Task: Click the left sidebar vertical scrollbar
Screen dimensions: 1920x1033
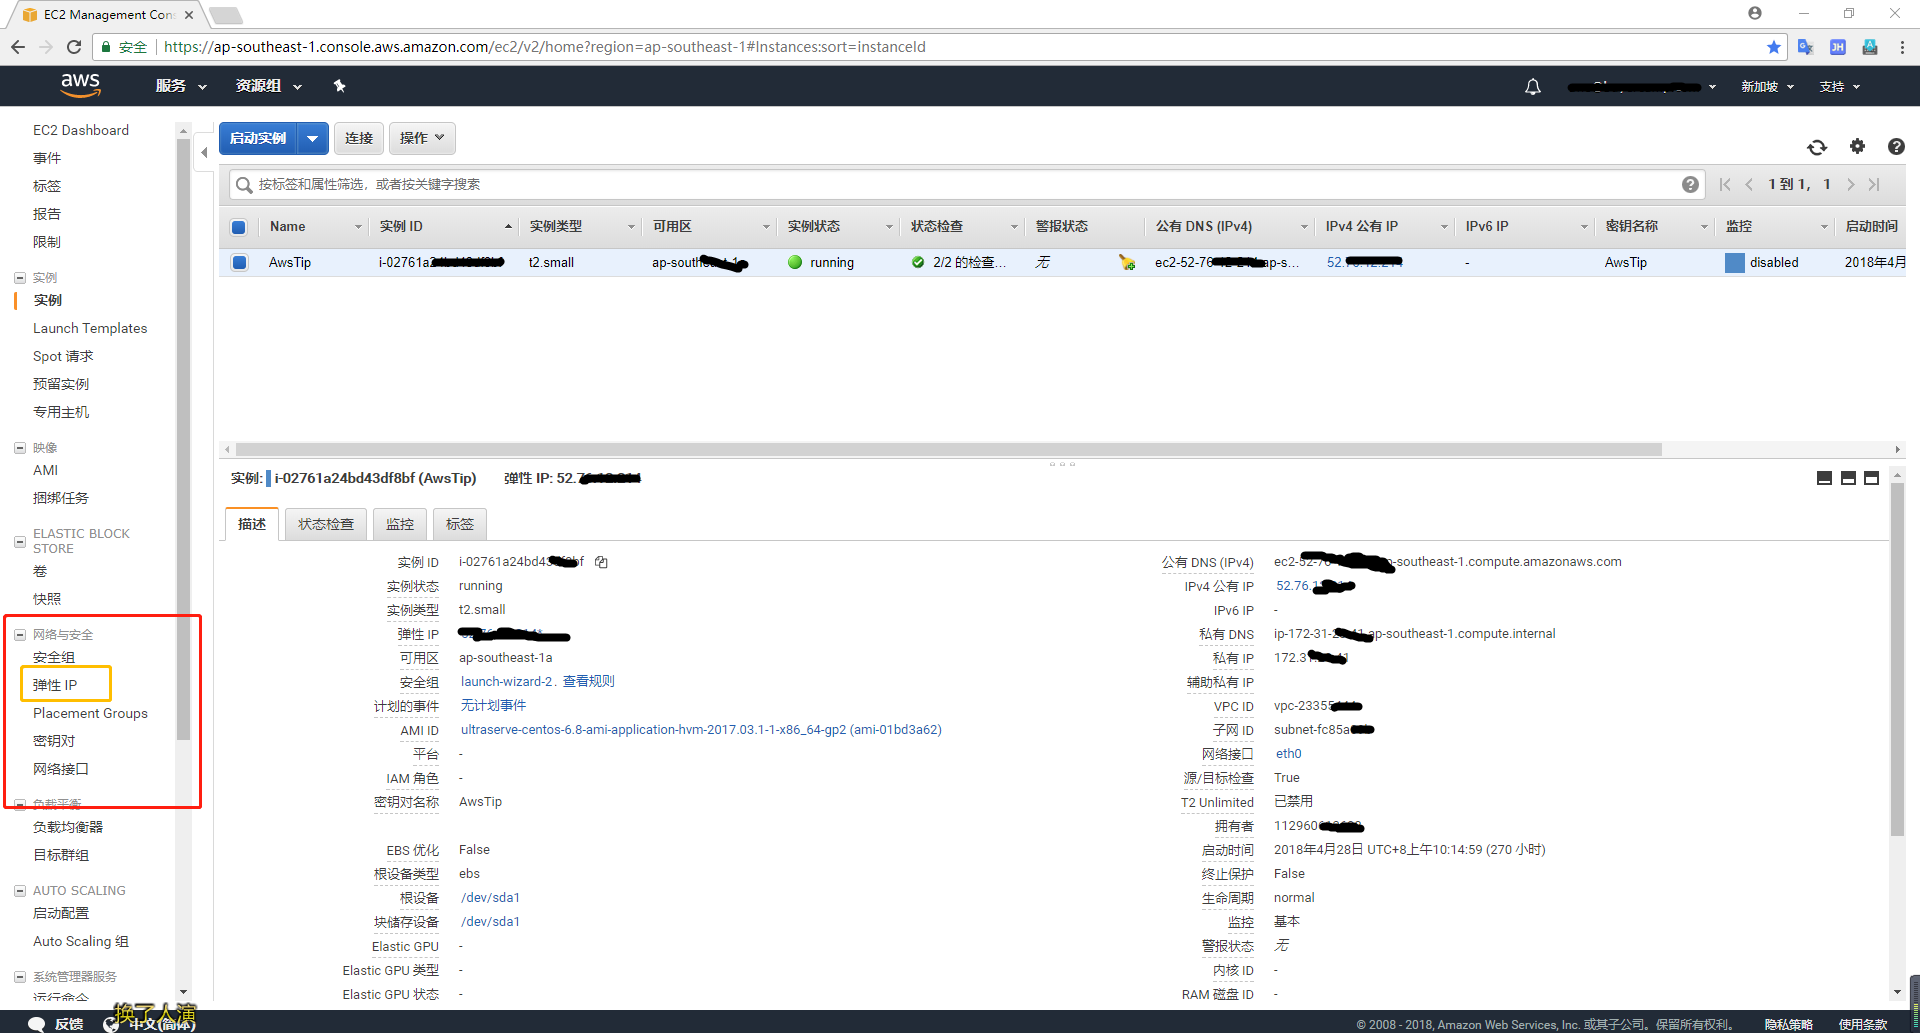Action: [183, 440]
